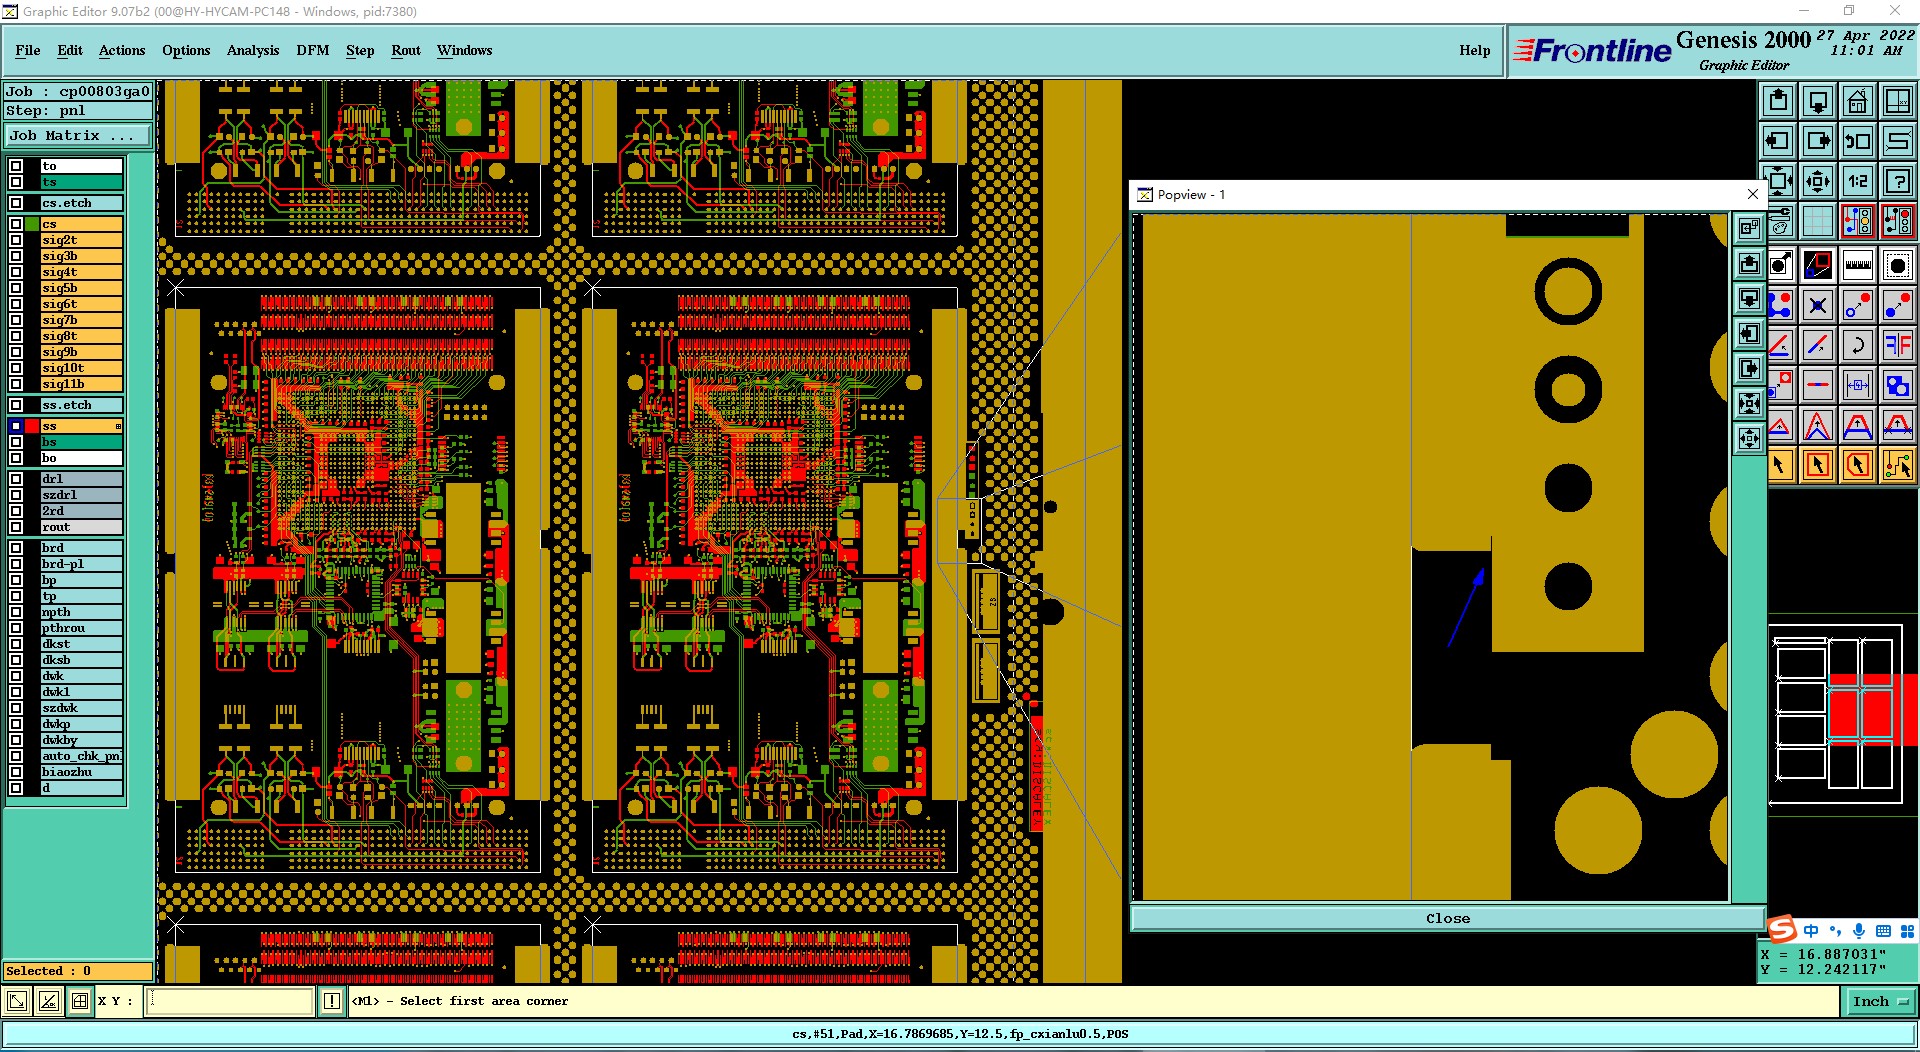Toggle the 'ss' layer checkbox
This screenshot has width=1920, height=1052.
coord(16,426)
